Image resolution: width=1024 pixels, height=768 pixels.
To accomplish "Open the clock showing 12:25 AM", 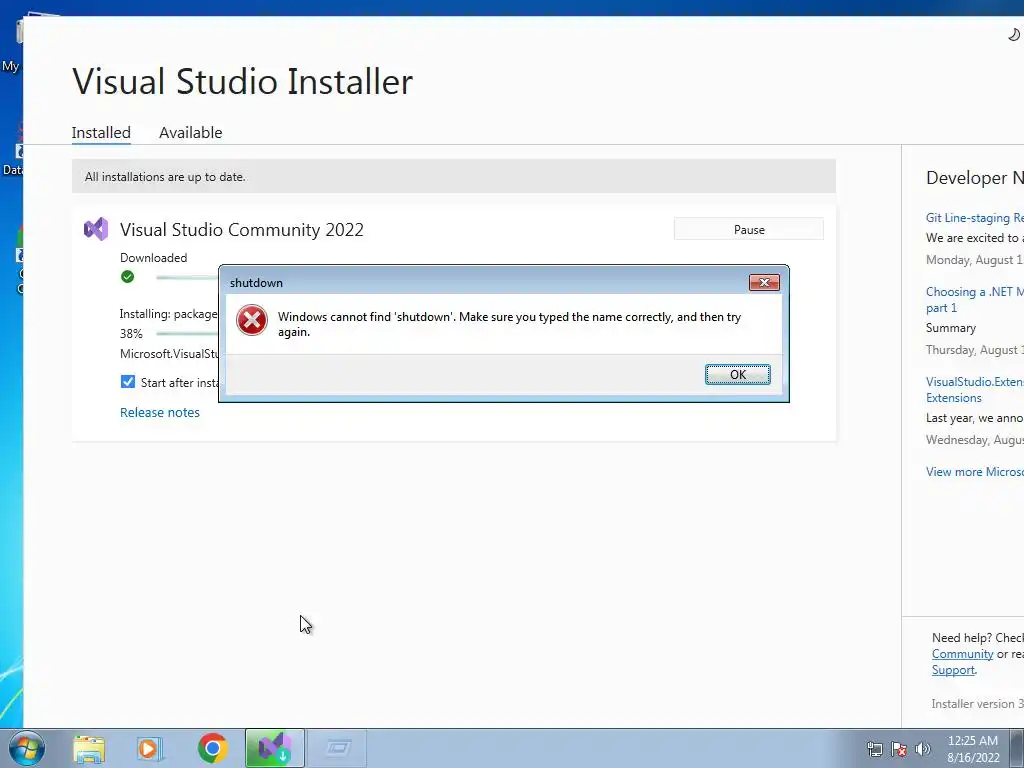I will point(973,749).
